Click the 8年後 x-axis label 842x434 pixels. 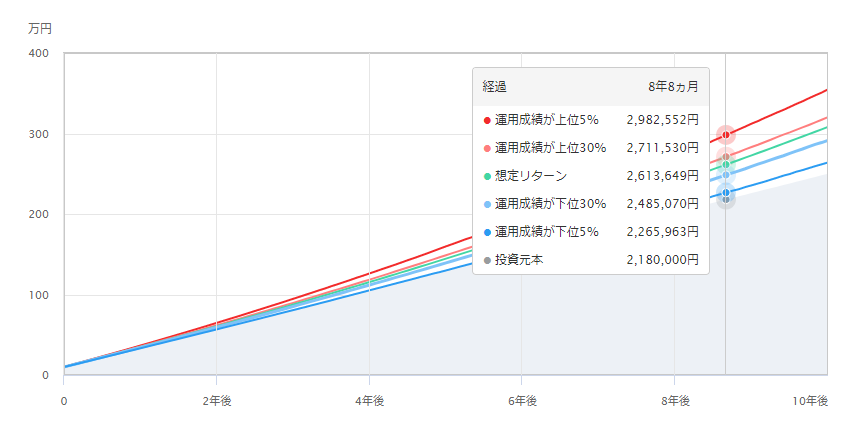(674, 400)
